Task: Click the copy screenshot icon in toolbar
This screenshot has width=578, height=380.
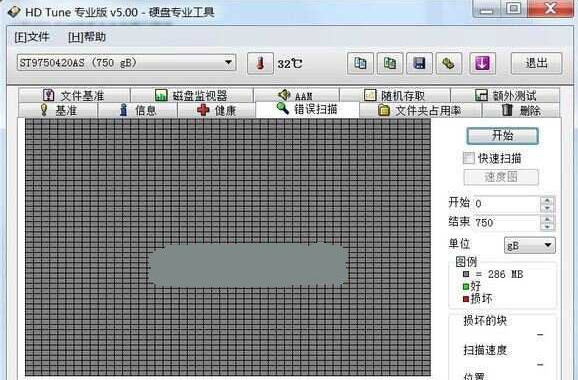Action: (390, 63)
